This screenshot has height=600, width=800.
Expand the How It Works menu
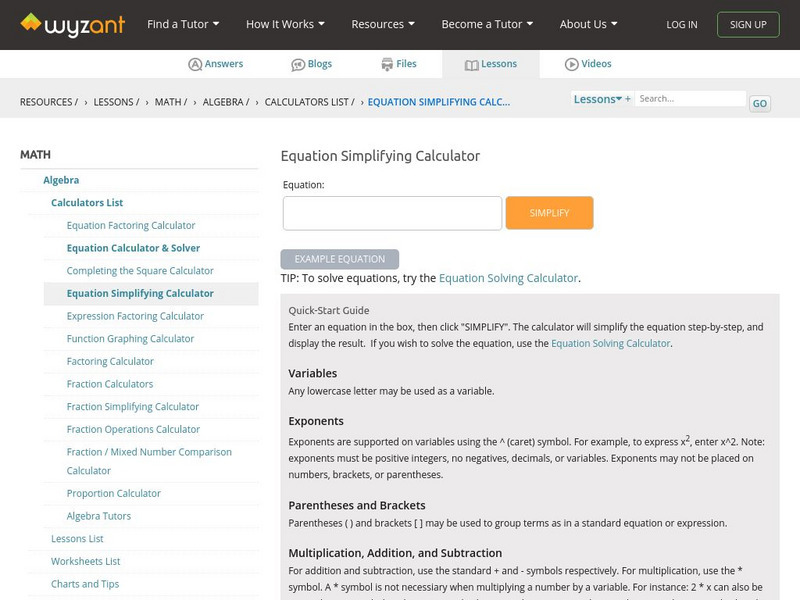coord(286,24)
